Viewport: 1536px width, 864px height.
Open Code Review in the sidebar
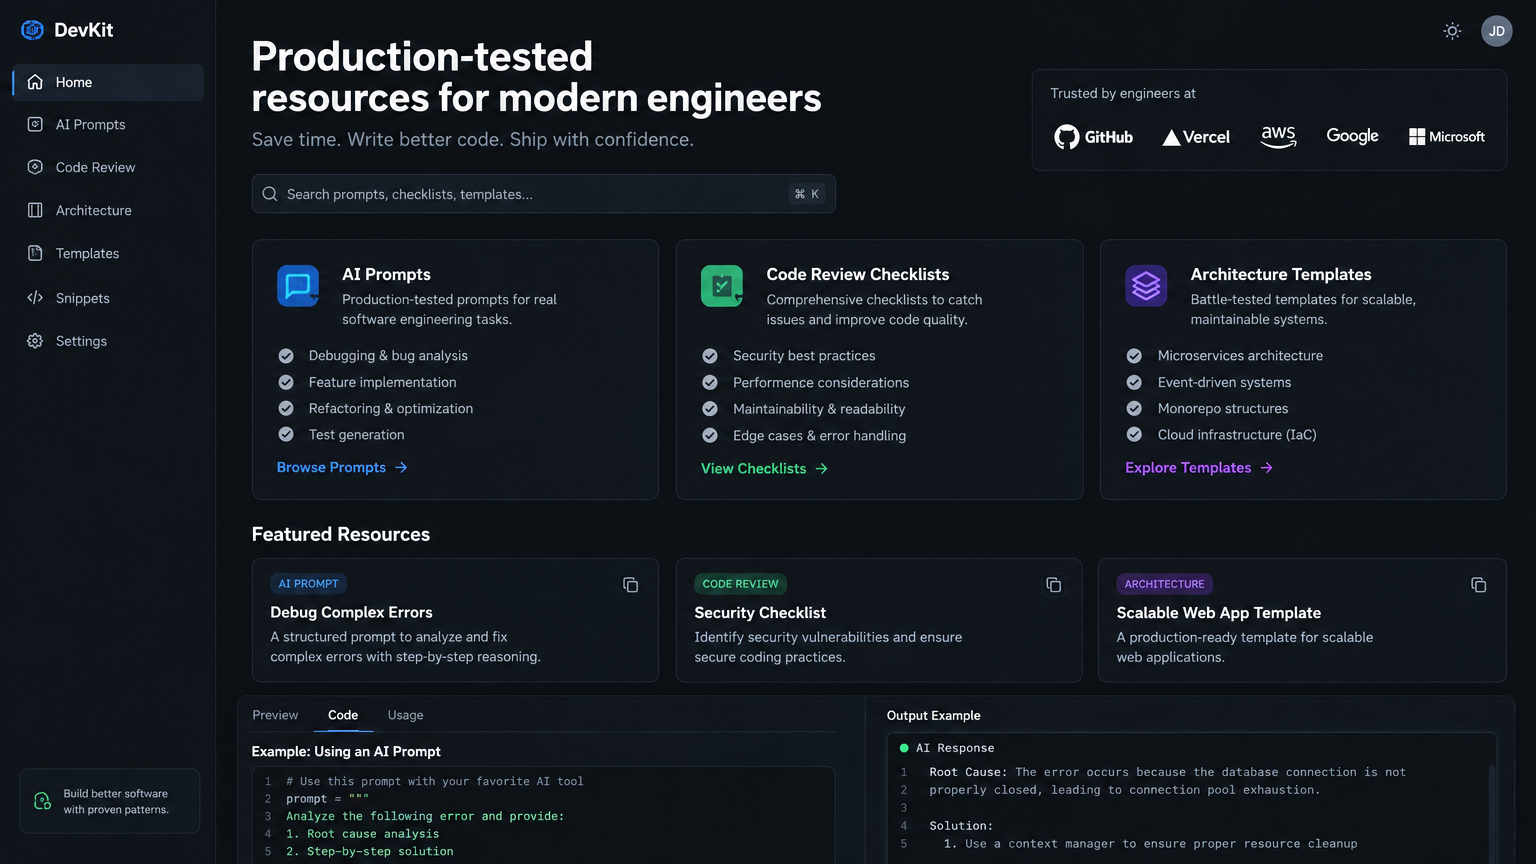tap(108, 167)
